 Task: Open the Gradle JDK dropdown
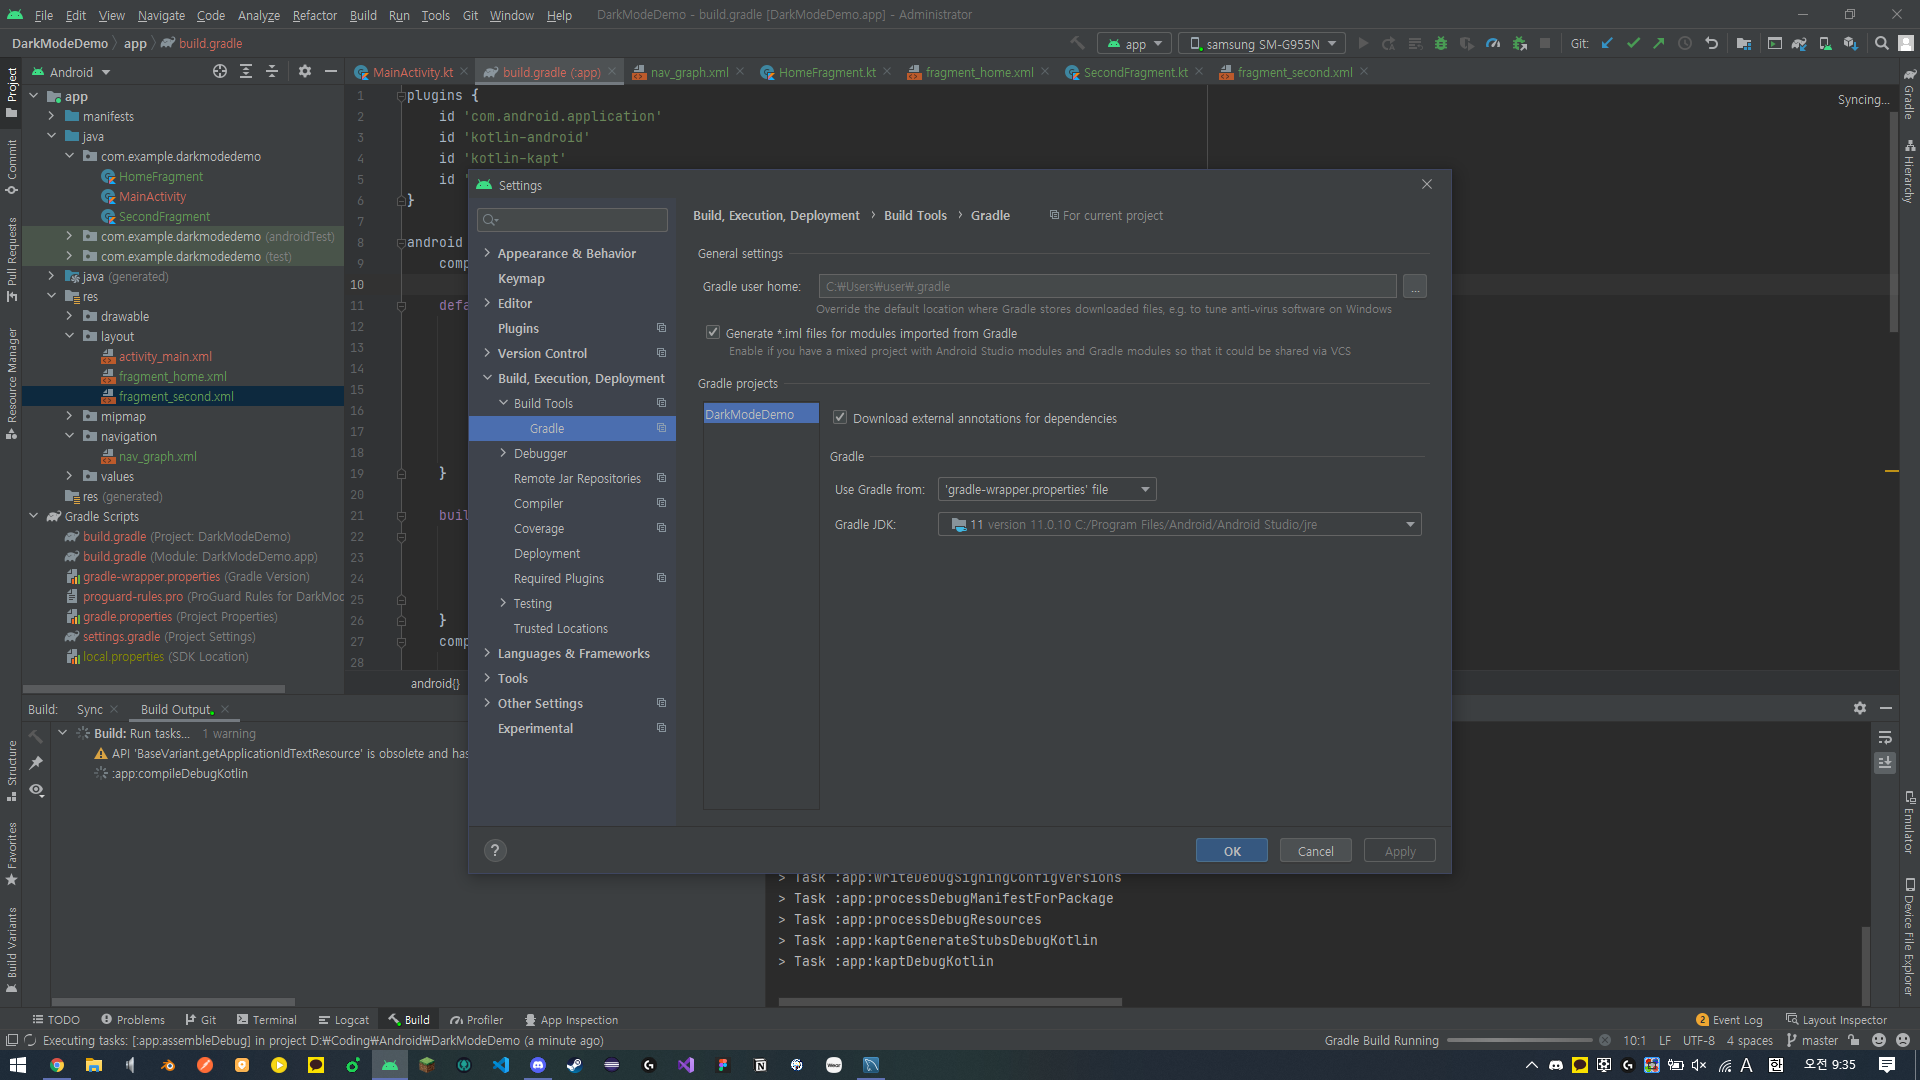(x=1179, y=525)
